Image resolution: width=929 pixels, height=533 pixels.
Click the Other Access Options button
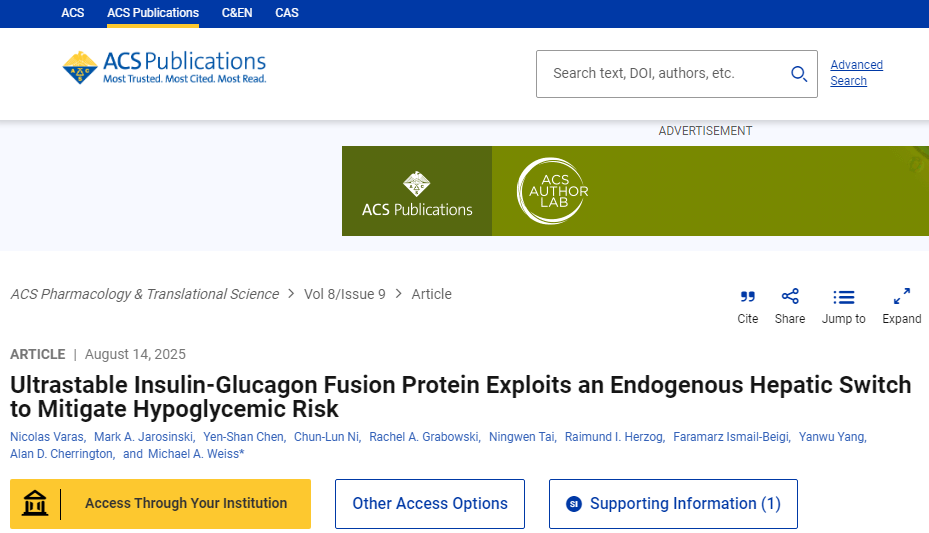(x=429, y=504)
